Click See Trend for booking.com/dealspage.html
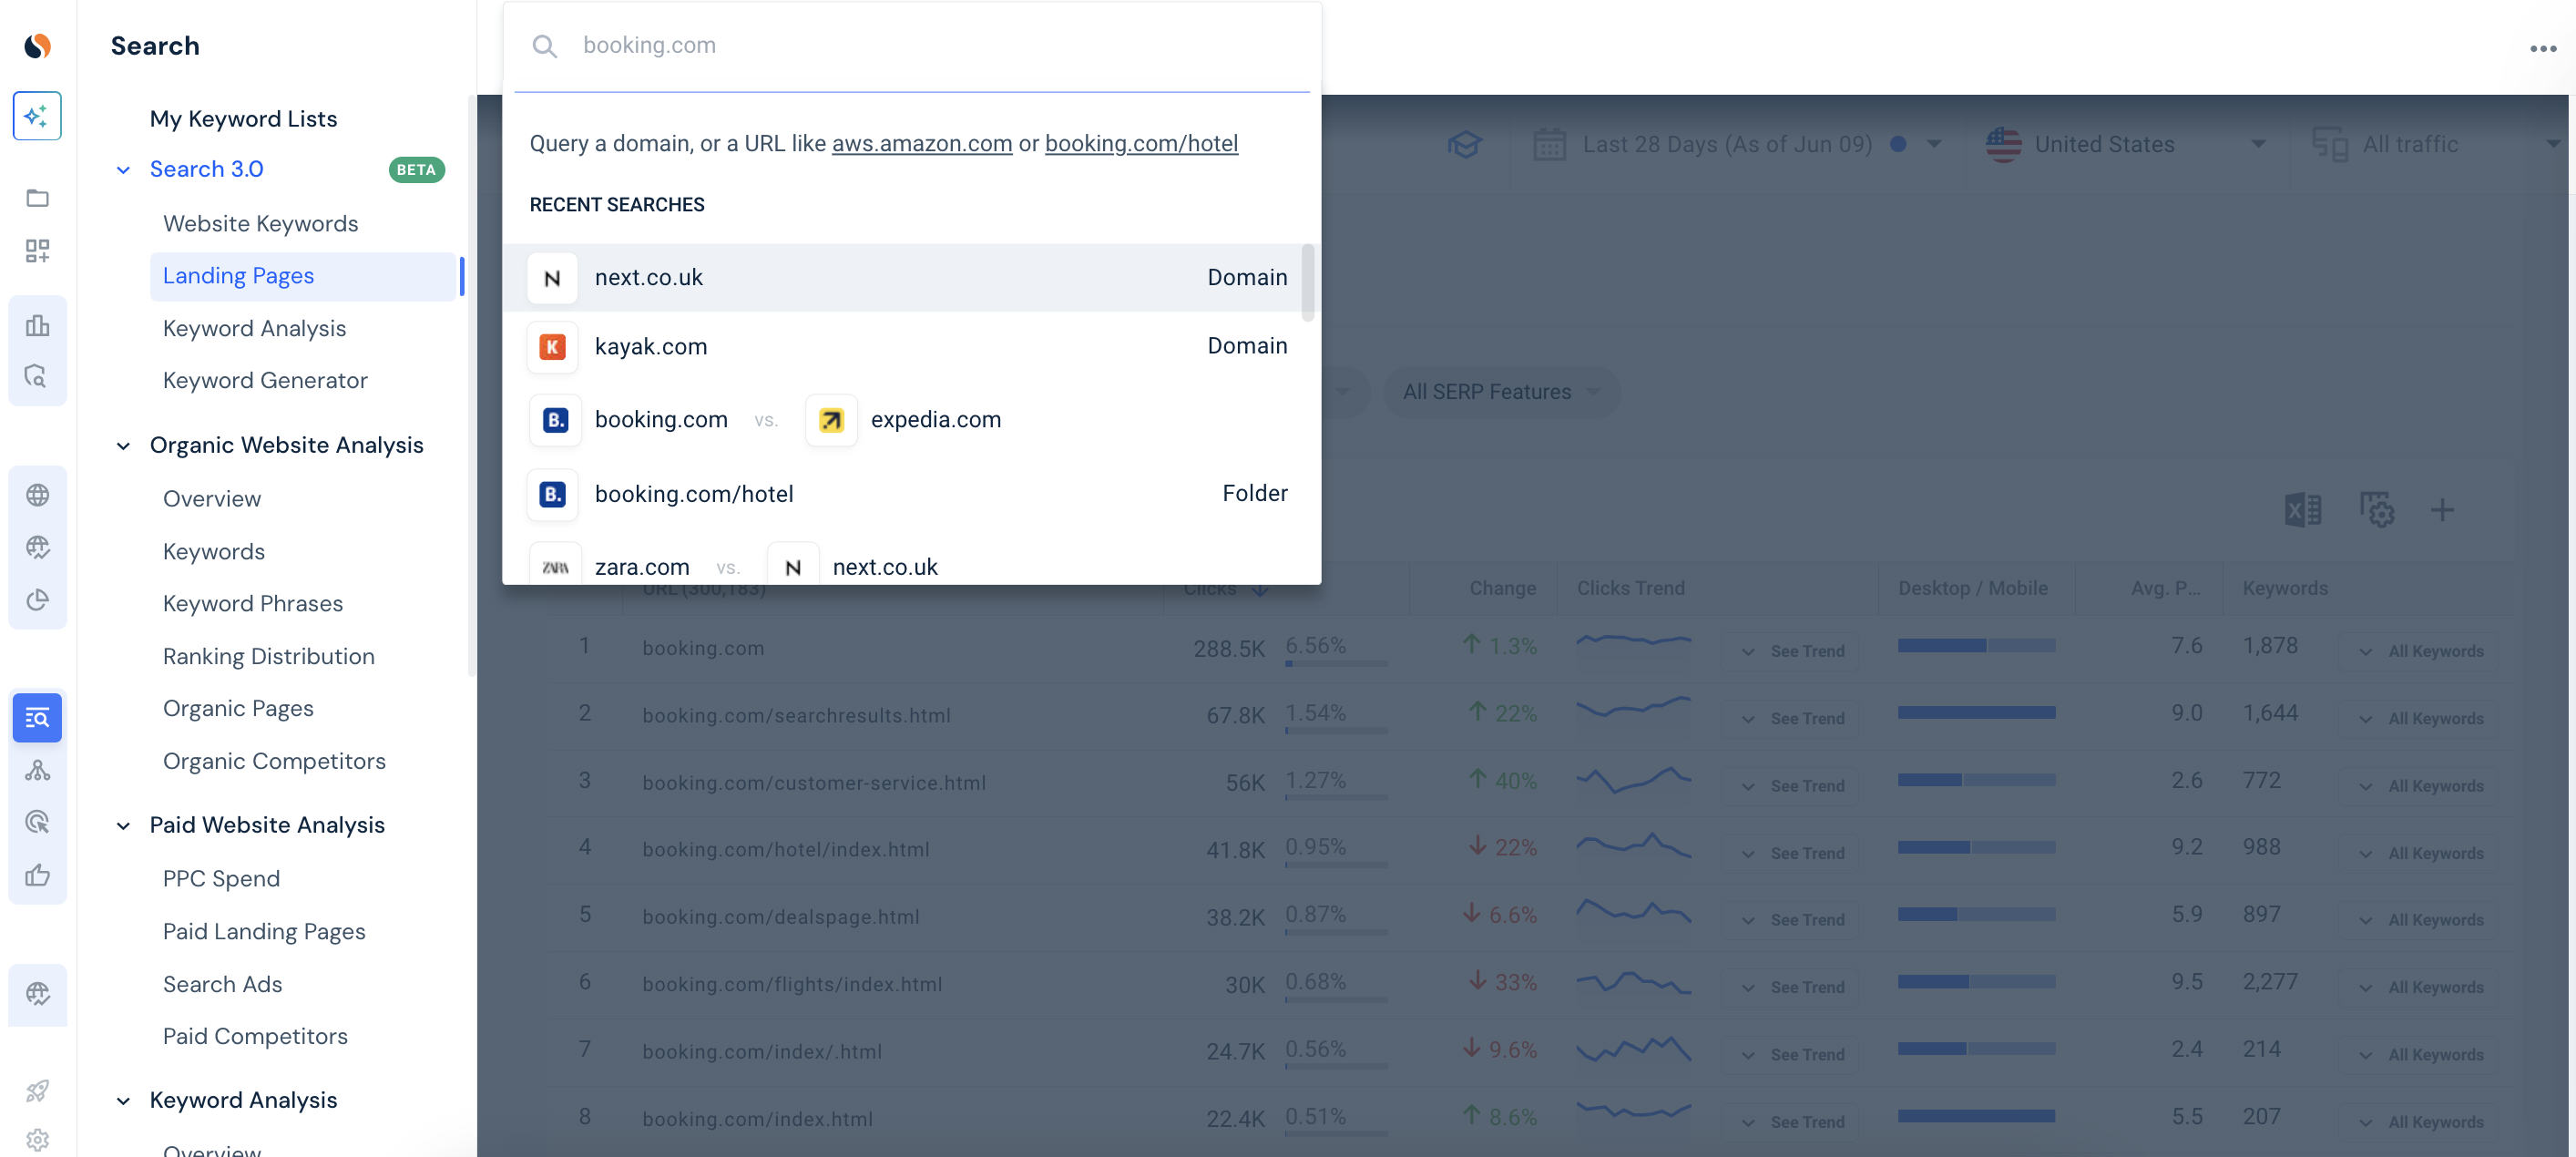2576x1157 pixels. (1792, 920)
